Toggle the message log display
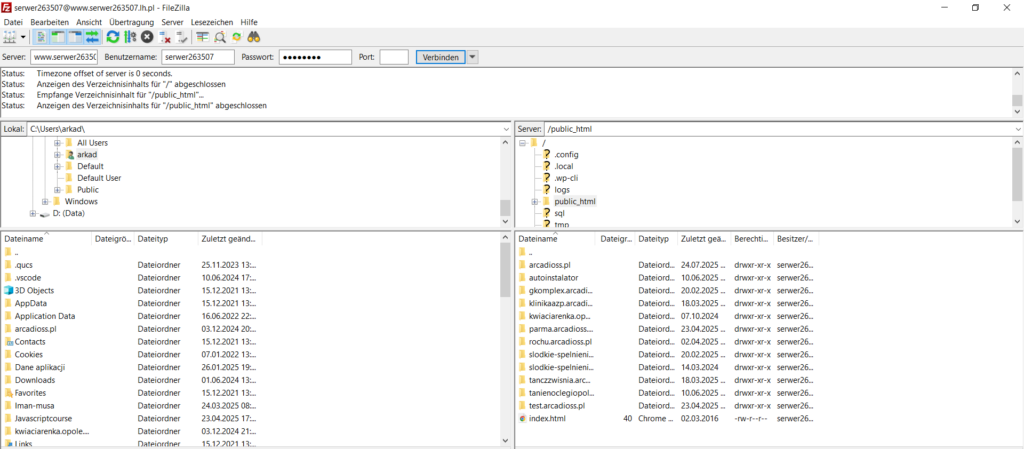The height and width of the screenshot is (449, 1024). pyautogui.click(x=41, y=37)
